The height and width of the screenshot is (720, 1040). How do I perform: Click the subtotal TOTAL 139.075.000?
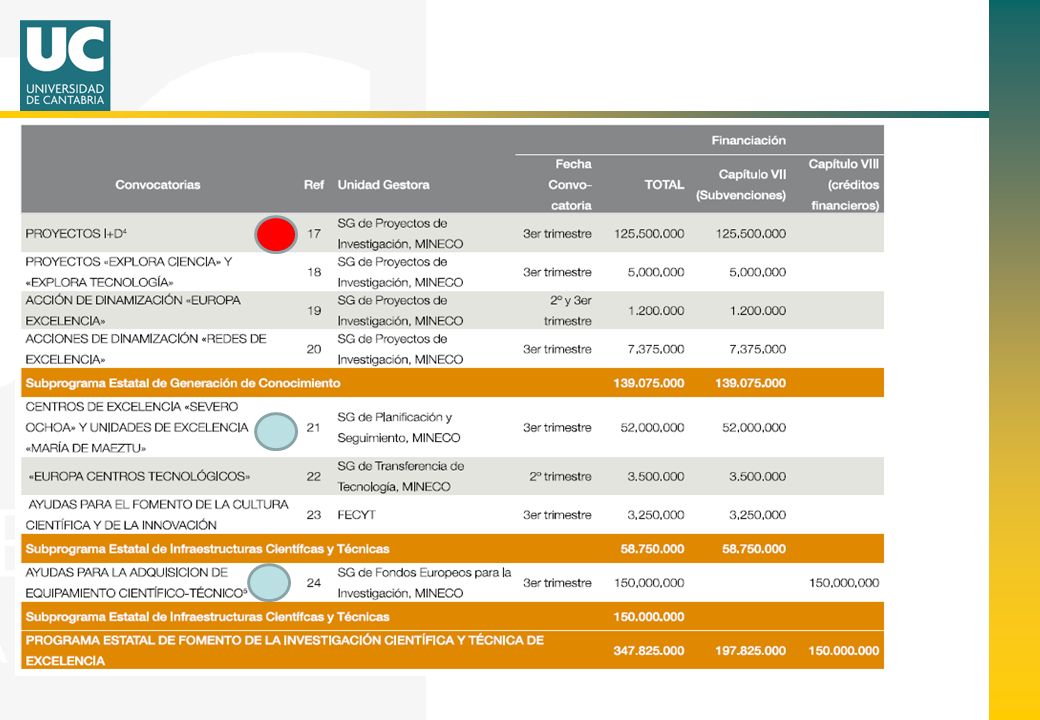649,383
